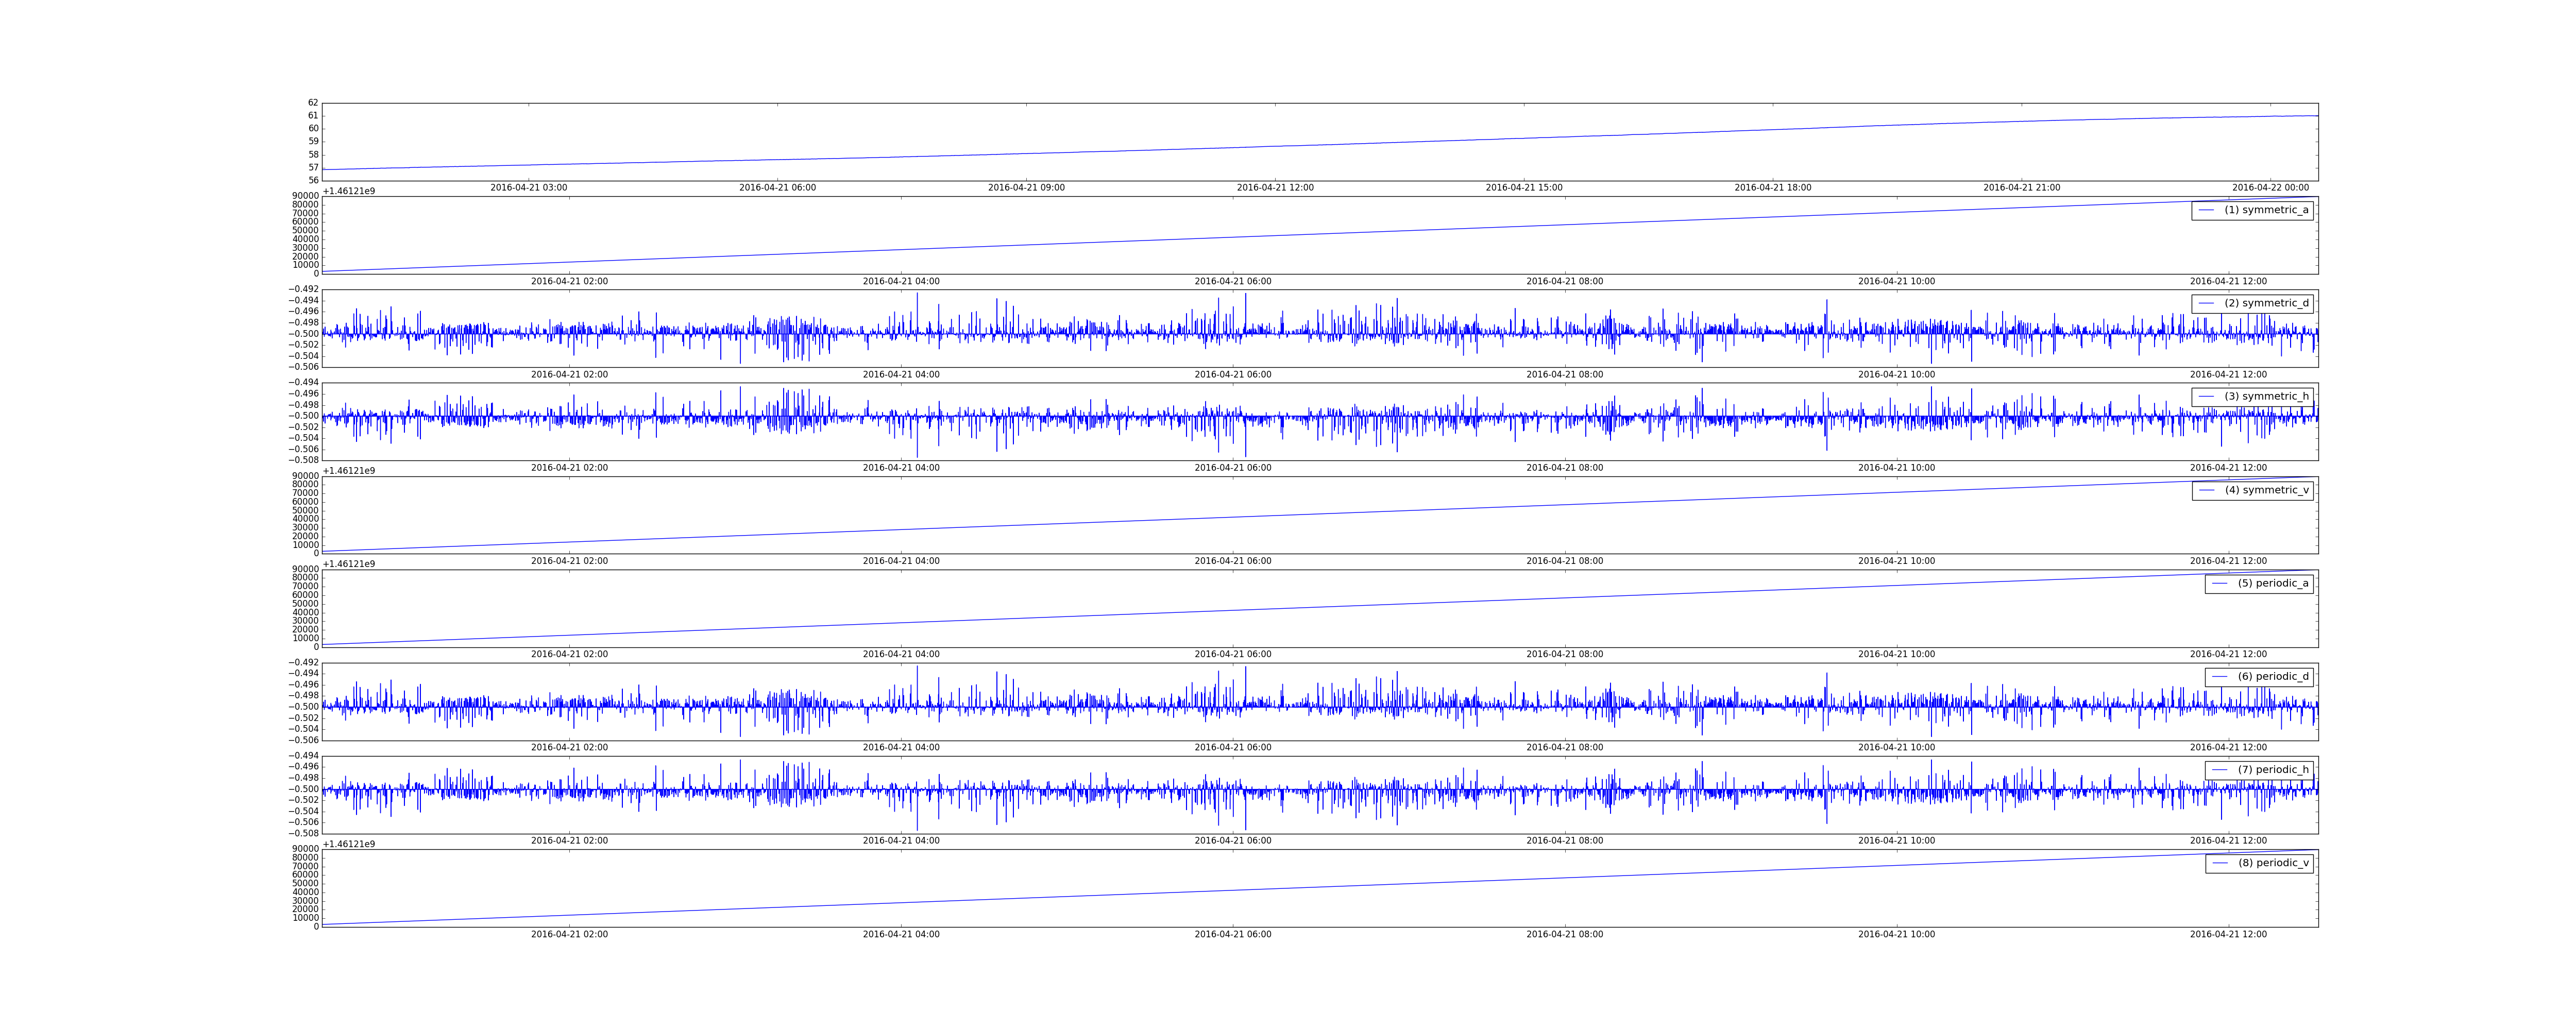This screenshot has height=1030, width=2576.
Task: Click the 2016-04-21 15:00 axis label
Action: [x=1524, y=188]
